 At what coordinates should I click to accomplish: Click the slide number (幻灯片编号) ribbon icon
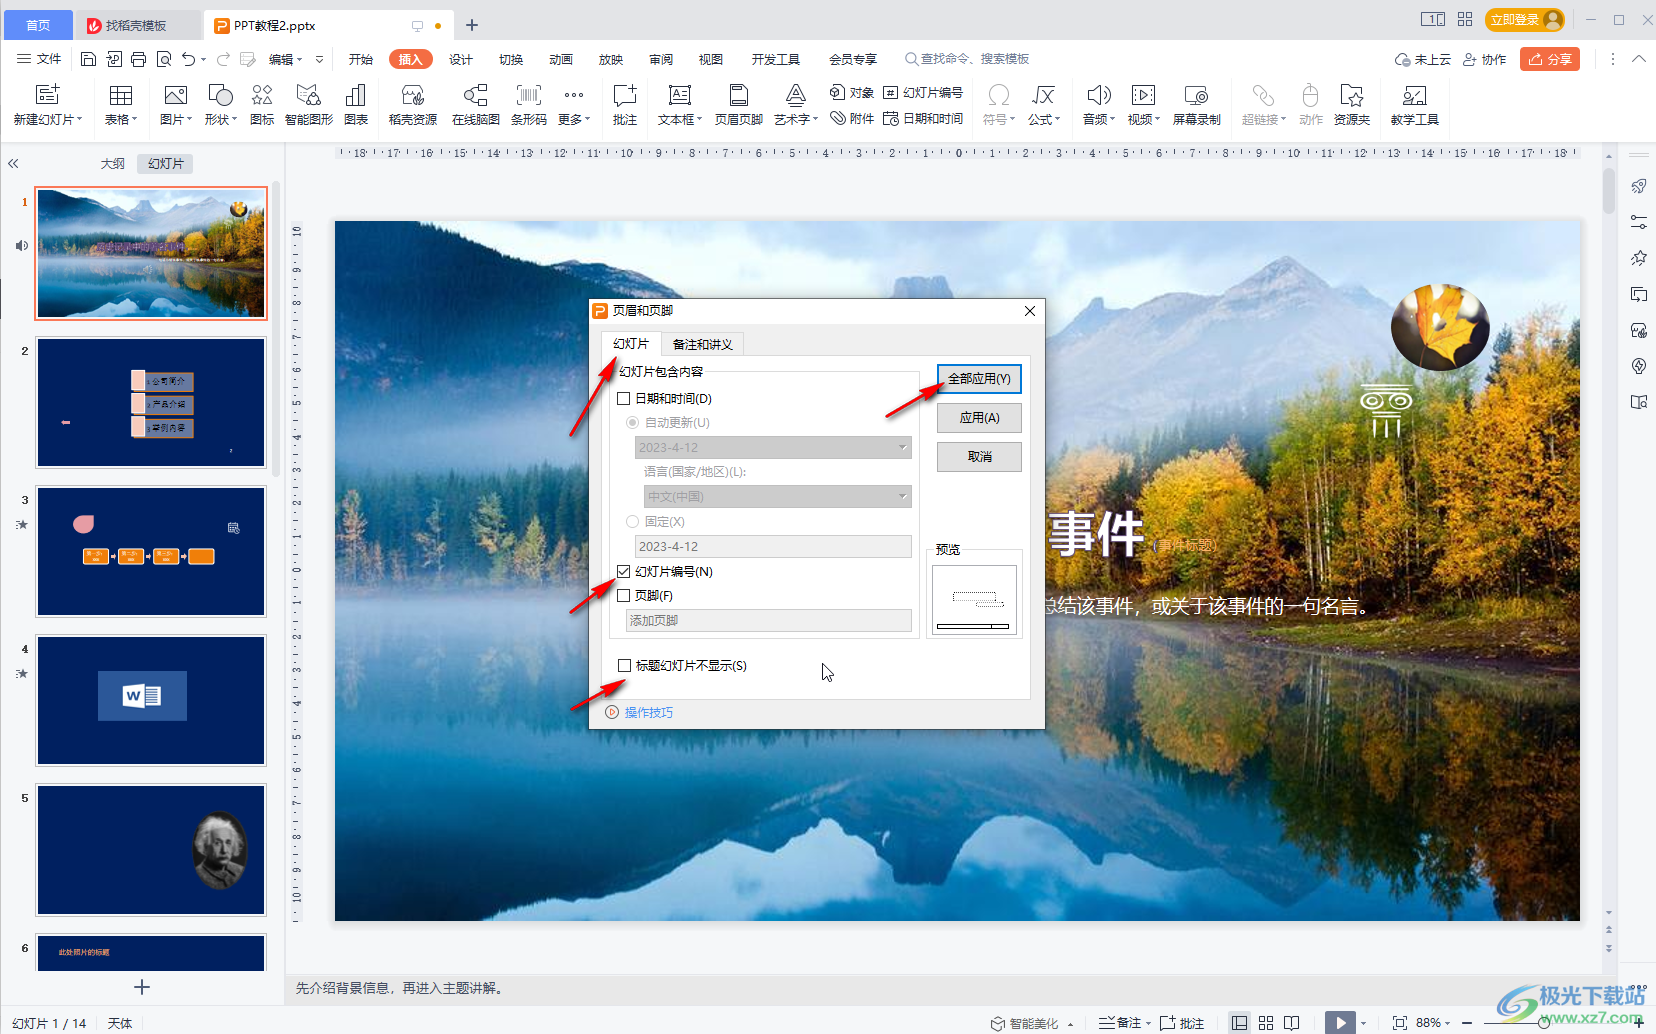click(923, 92)
